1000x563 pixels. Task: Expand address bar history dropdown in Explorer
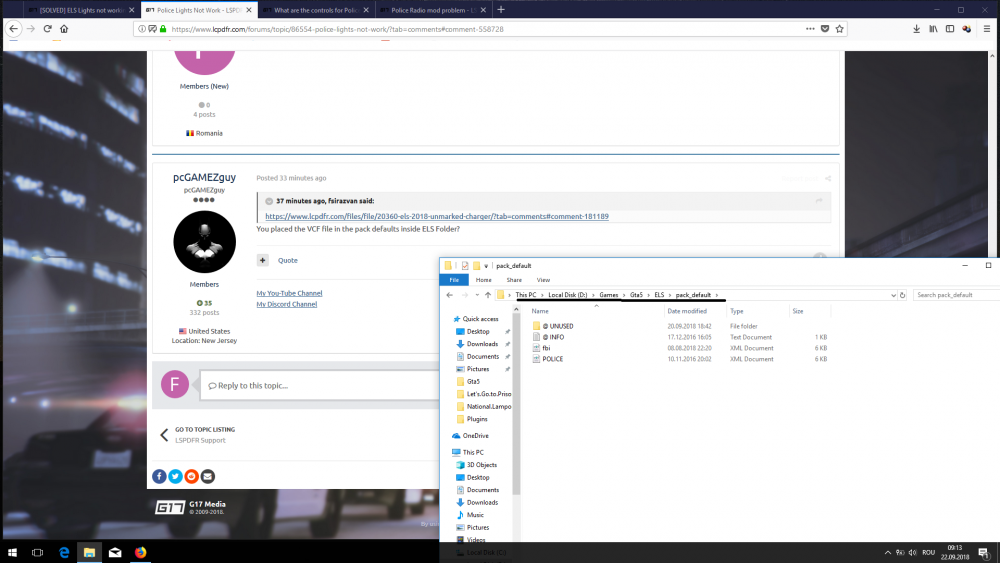tap(893, 295)
